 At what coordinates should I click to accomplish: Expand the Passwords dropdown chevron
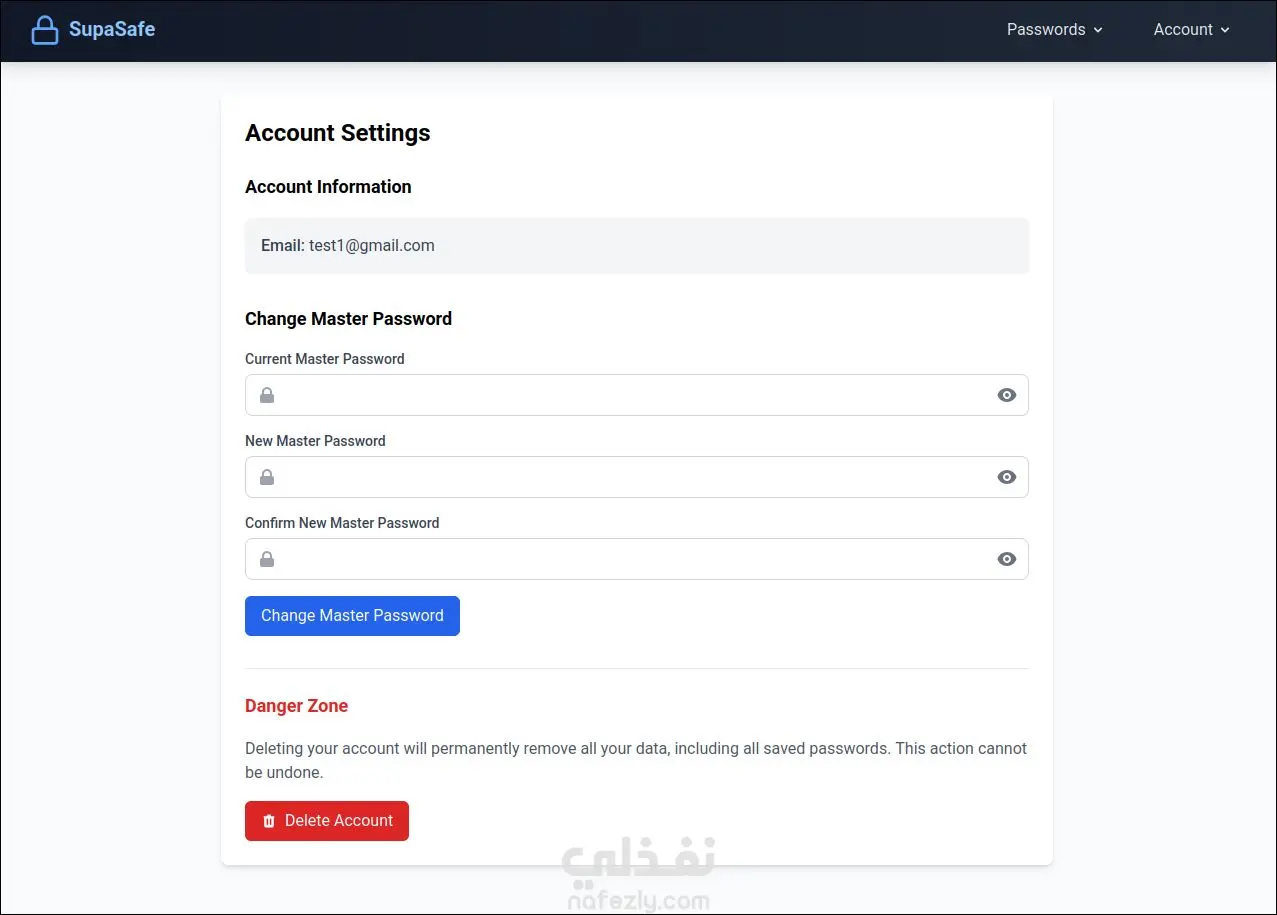point(1098,30)
